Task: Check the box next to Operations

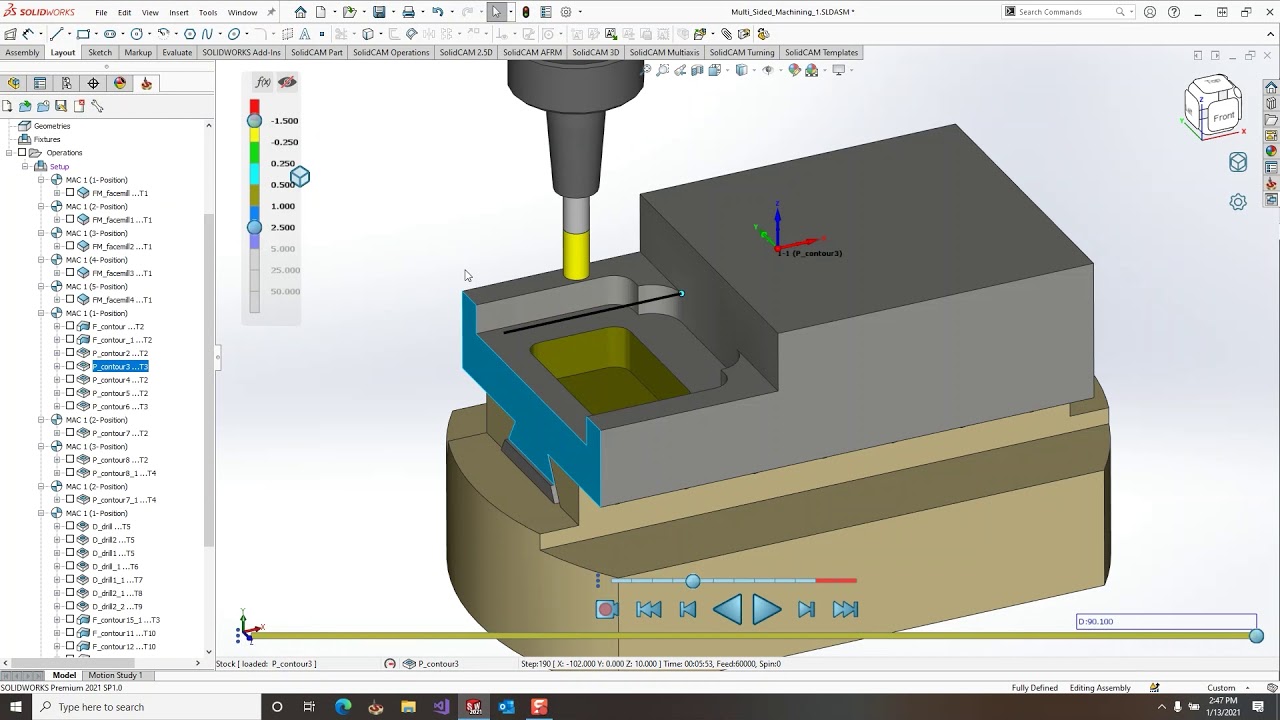Action: tap(22, 153)
